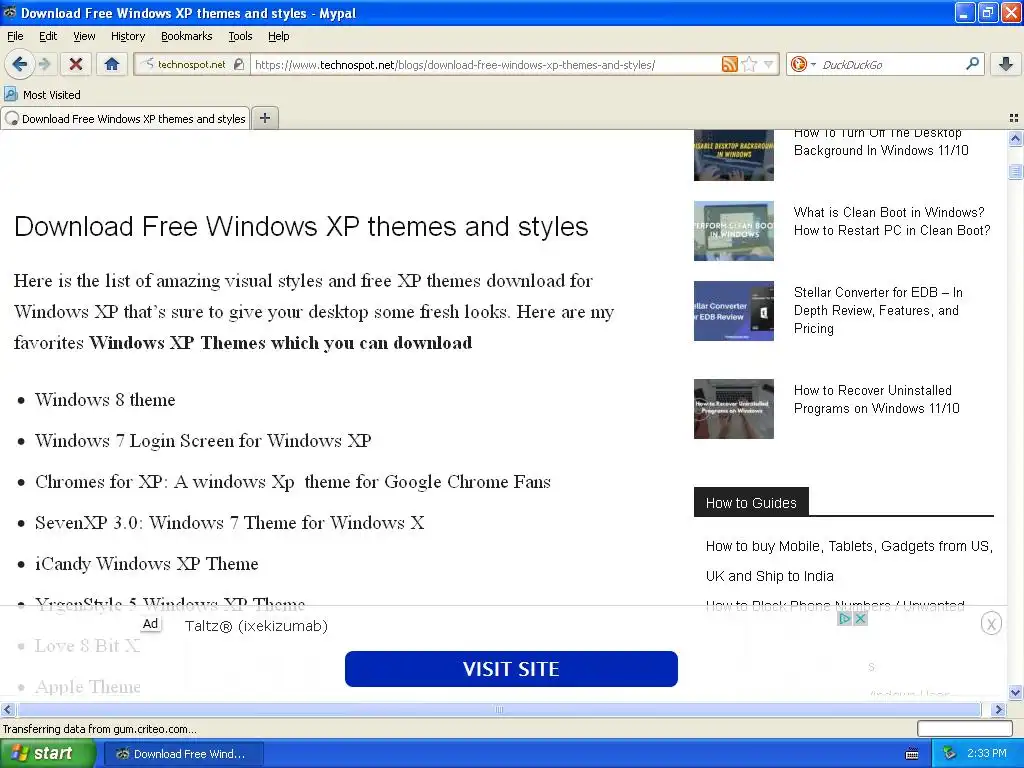Open the File menu
This screenshot has width=1024, height=768.
pos(15,36)
